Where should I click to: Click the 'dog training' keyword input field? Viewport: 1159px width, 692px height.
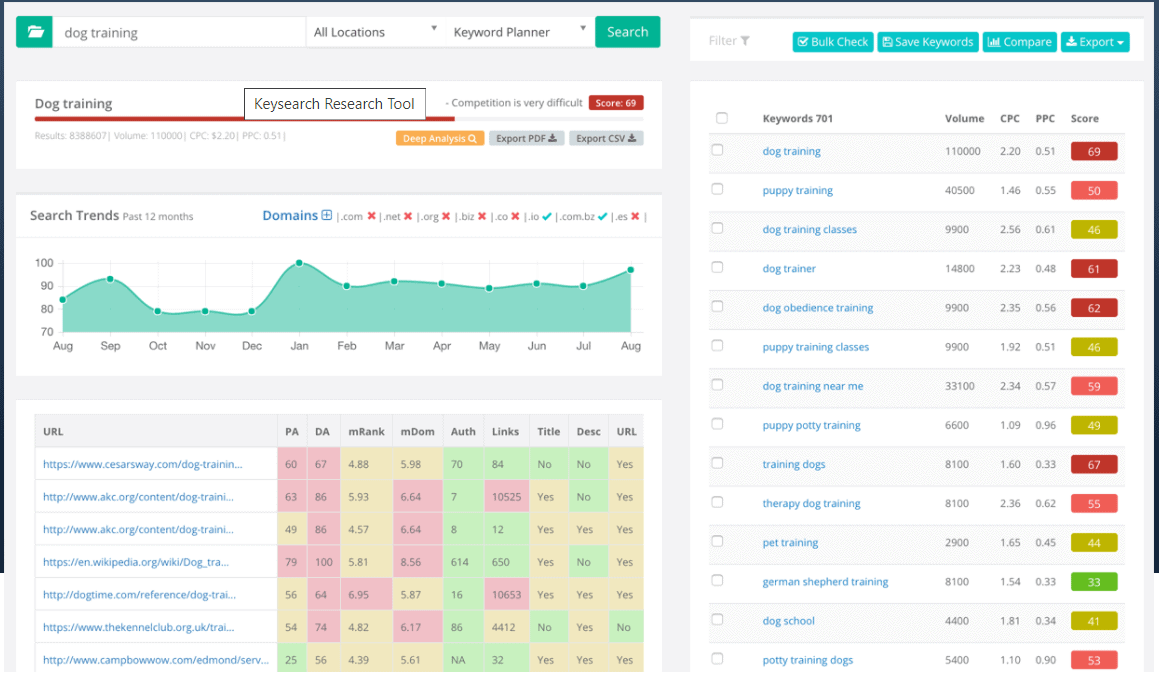point(178,32)
